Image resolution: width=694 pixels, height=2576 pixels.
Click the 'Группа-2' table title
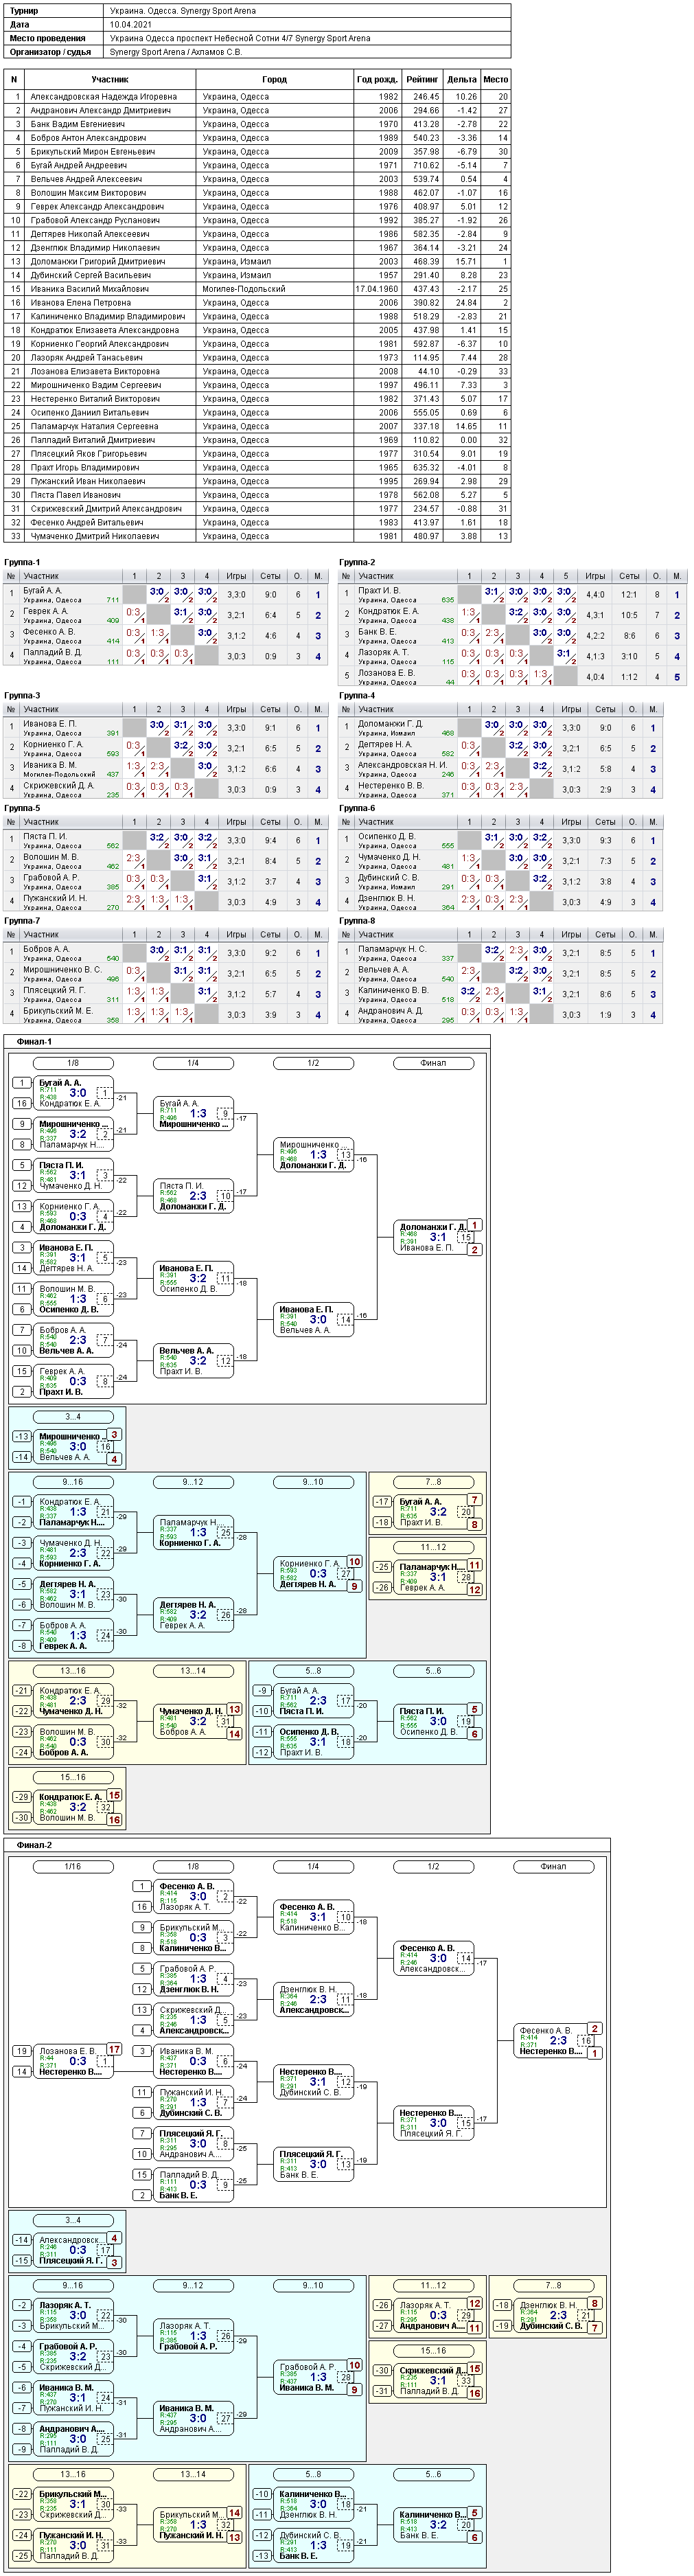[358, 563]
